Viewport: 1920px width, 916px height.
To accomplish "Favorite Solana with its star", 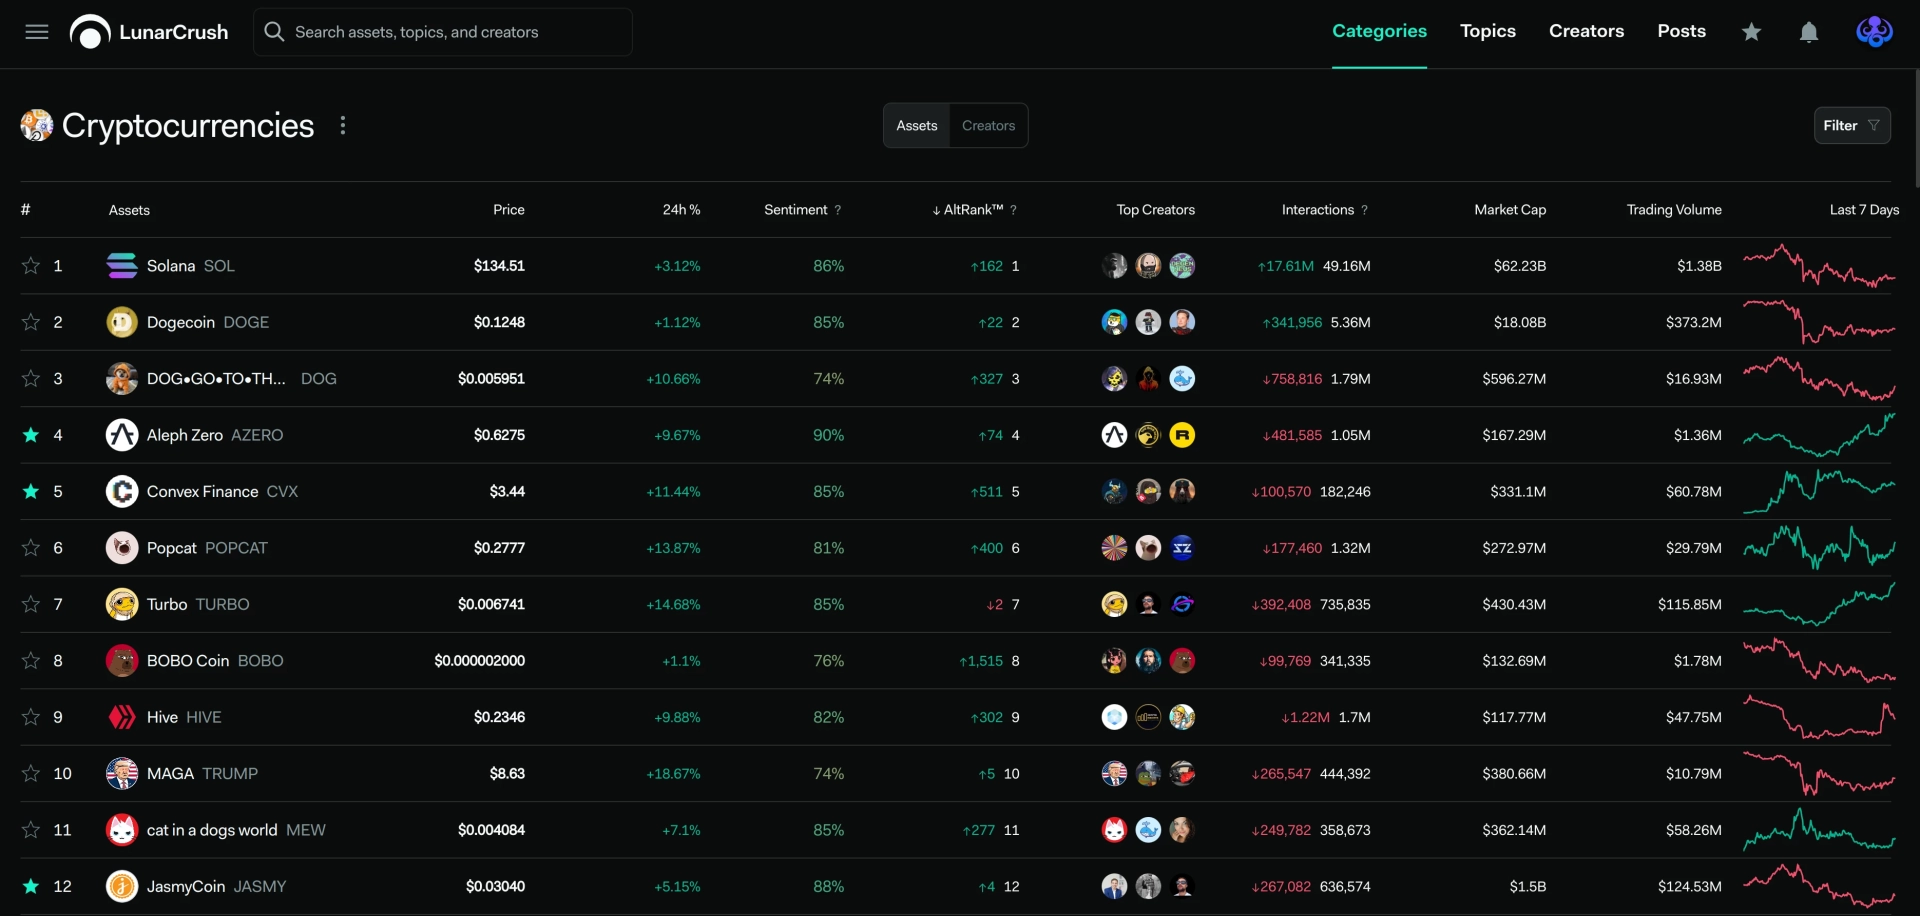I will click(31, 266).
